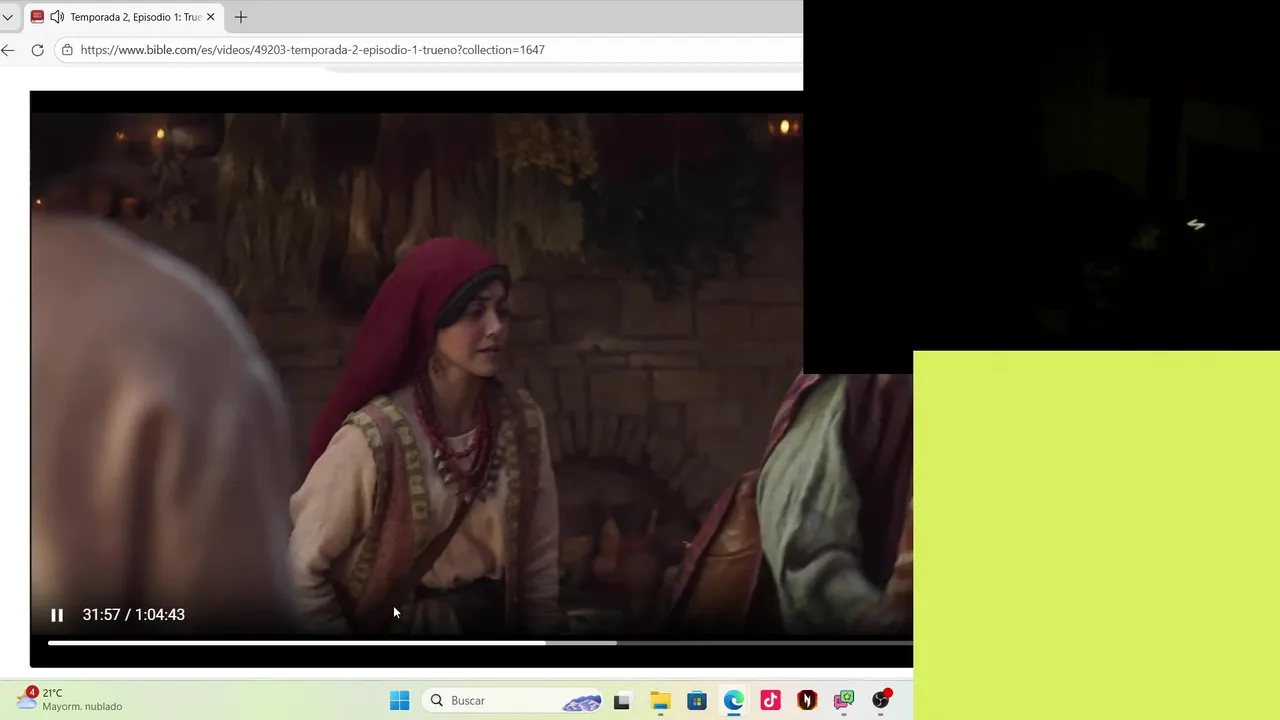Open OBS Studio on the taskbar
The image size is (1280, 720).
(881, 700)
